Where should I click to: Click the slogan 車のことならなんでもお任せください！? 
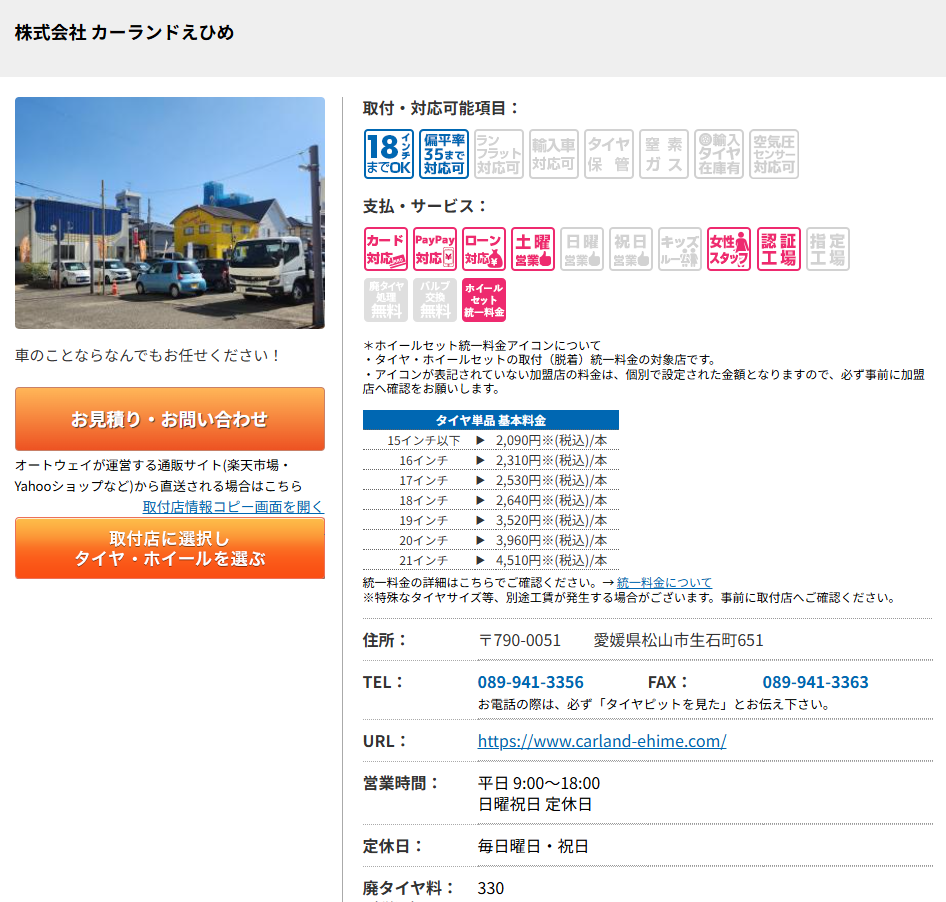[148, 355]
